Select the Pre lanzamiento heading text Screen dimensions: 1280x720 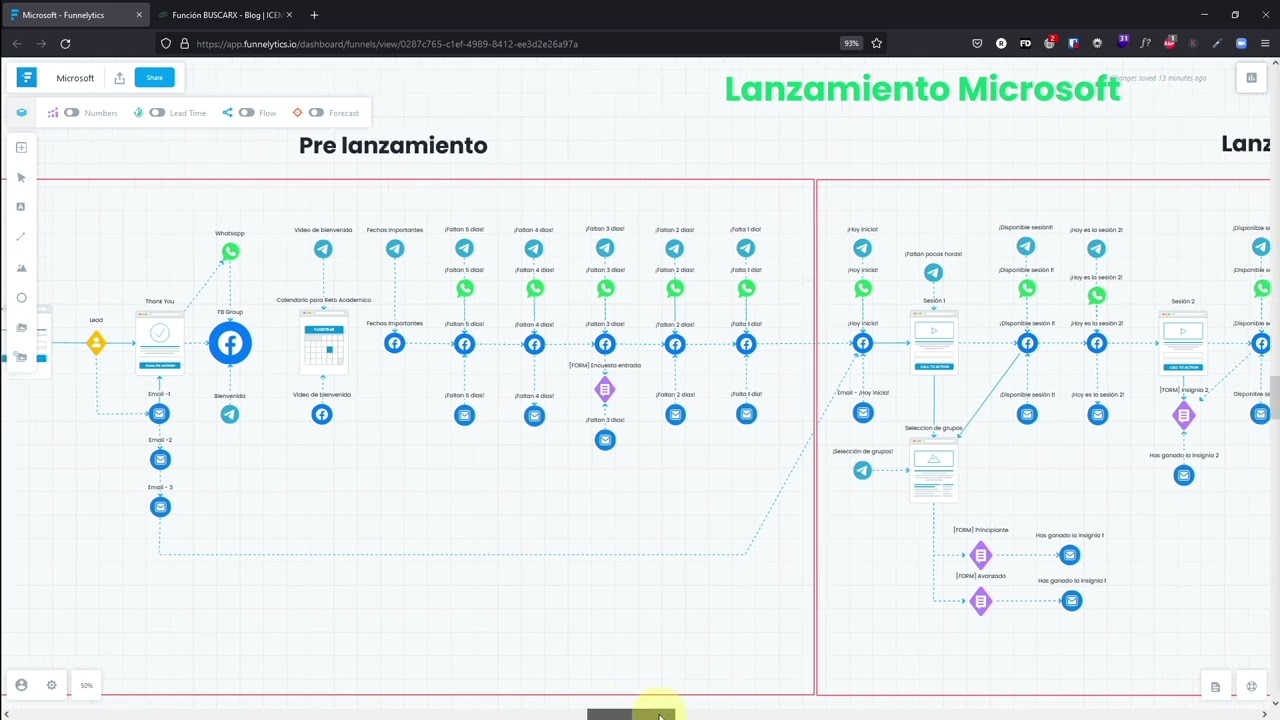coord(393,145)
